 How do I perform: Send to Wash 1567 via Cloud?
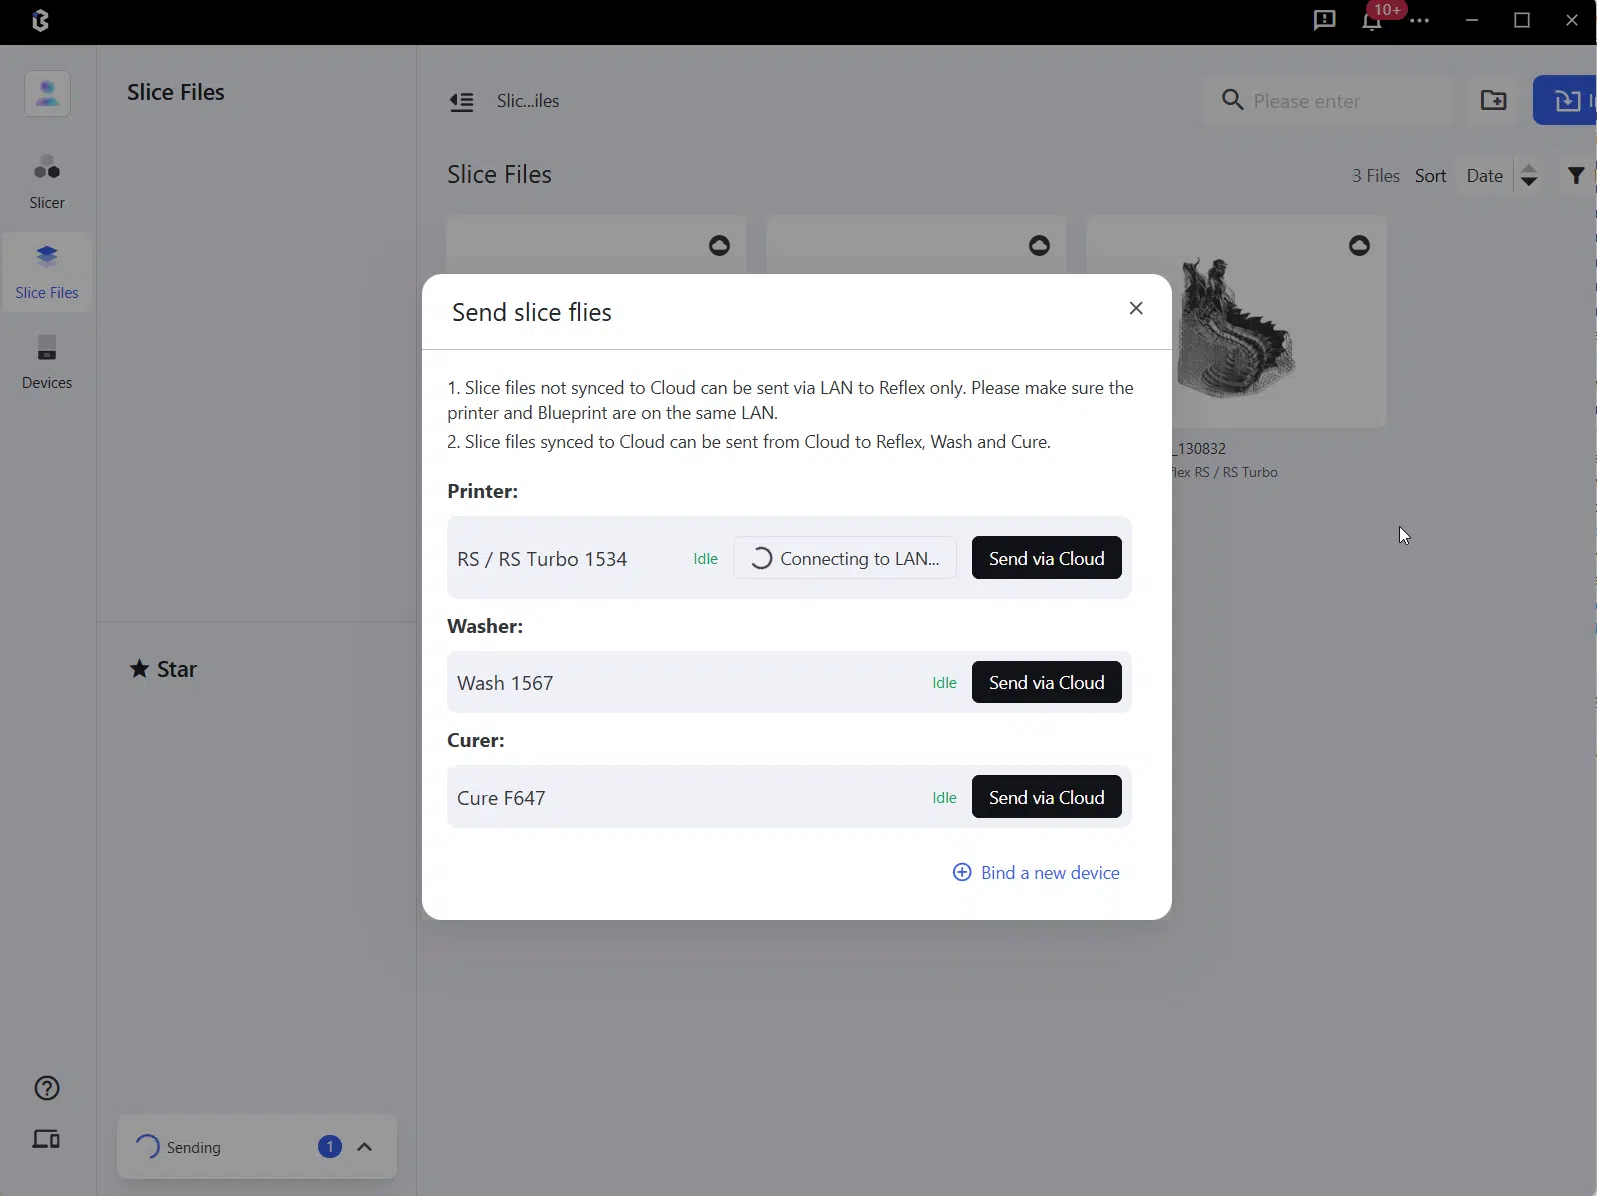(x=1046, y=682)
